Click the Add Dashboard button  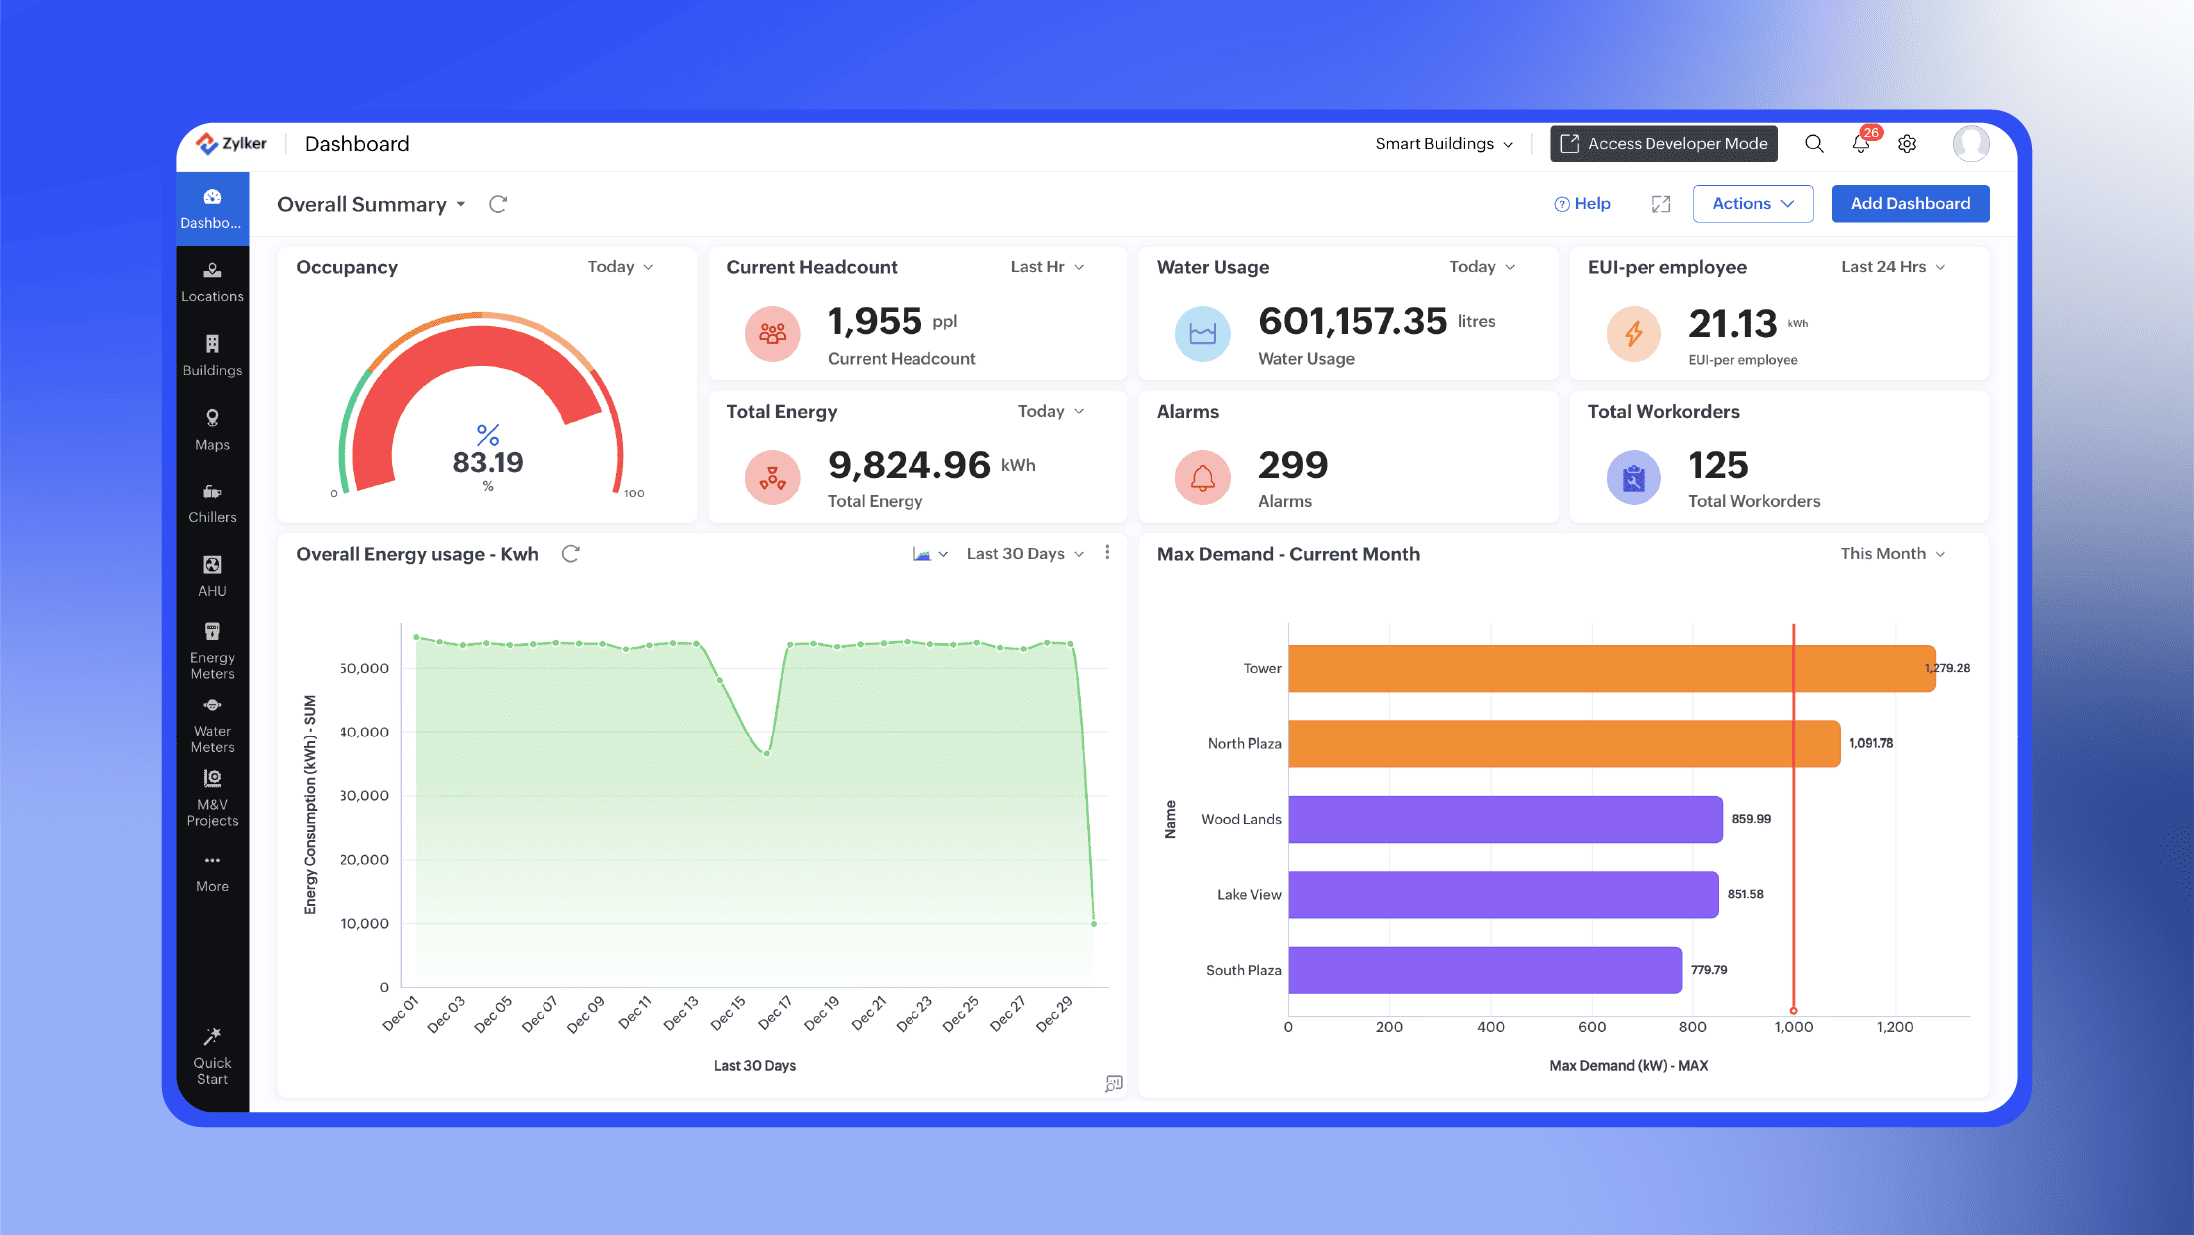point(1910,204)
